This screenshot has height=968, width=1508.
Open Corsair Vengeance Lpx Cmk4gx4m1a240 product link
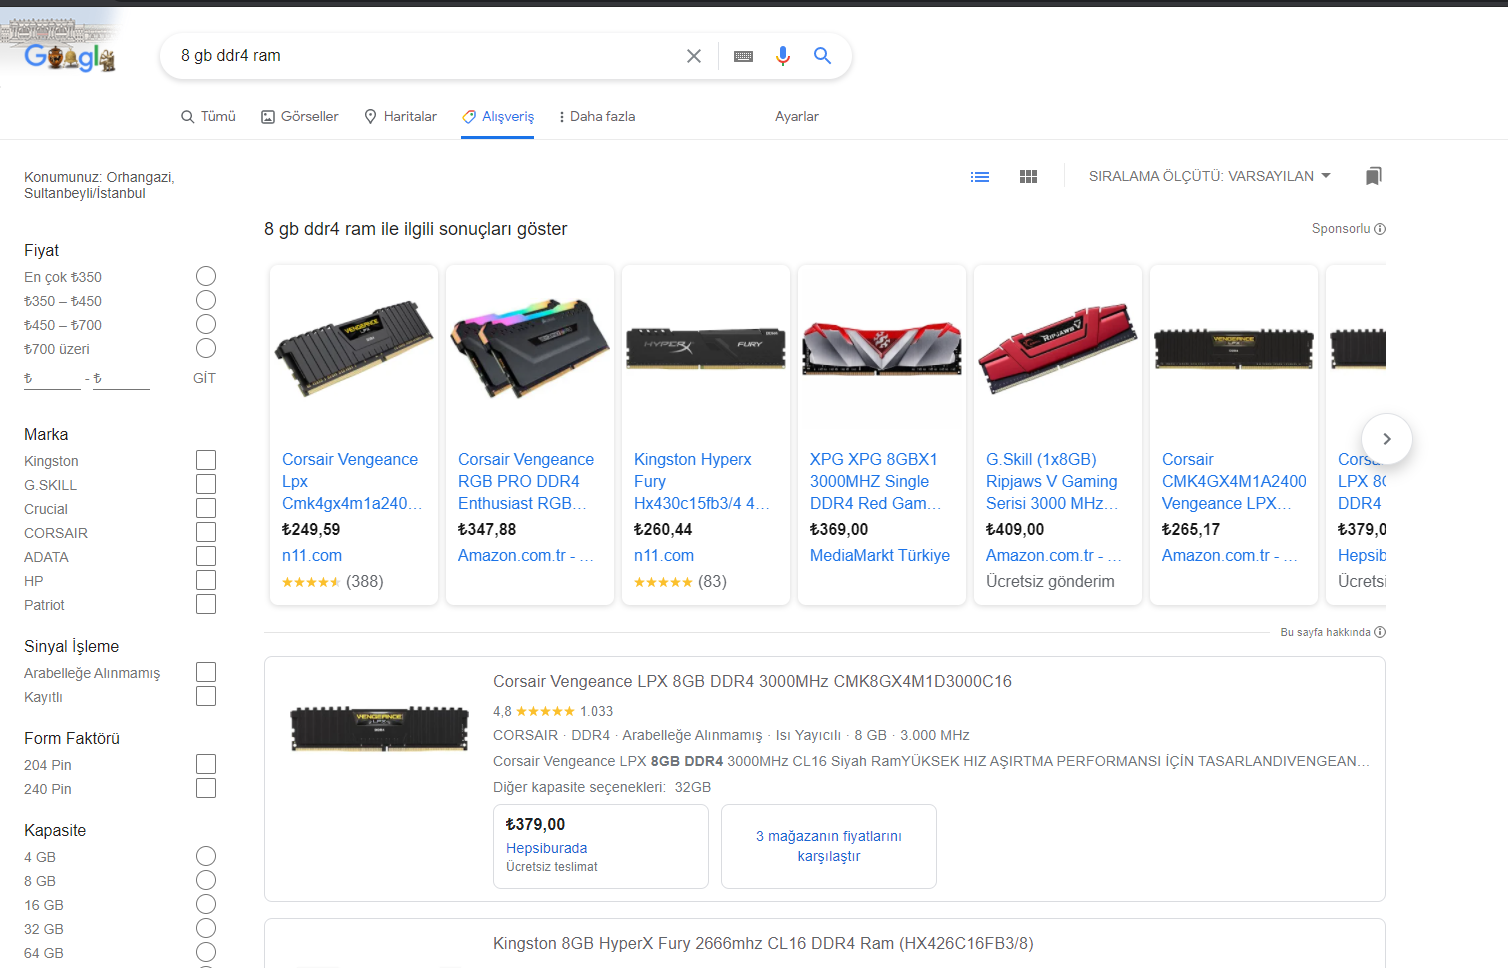coord(352,481)
